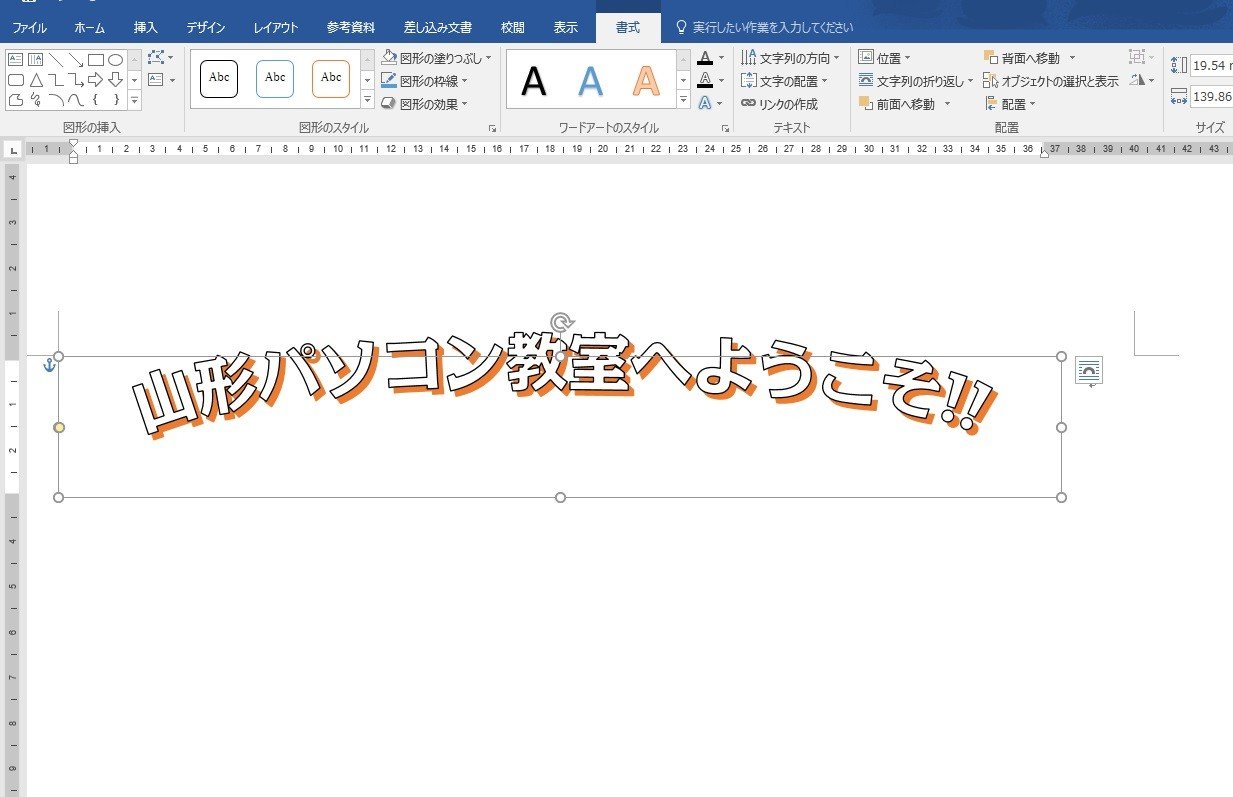1233x797 pixels.
Task: Apply the blue A WordArt style
Action: tap(591, 80)
